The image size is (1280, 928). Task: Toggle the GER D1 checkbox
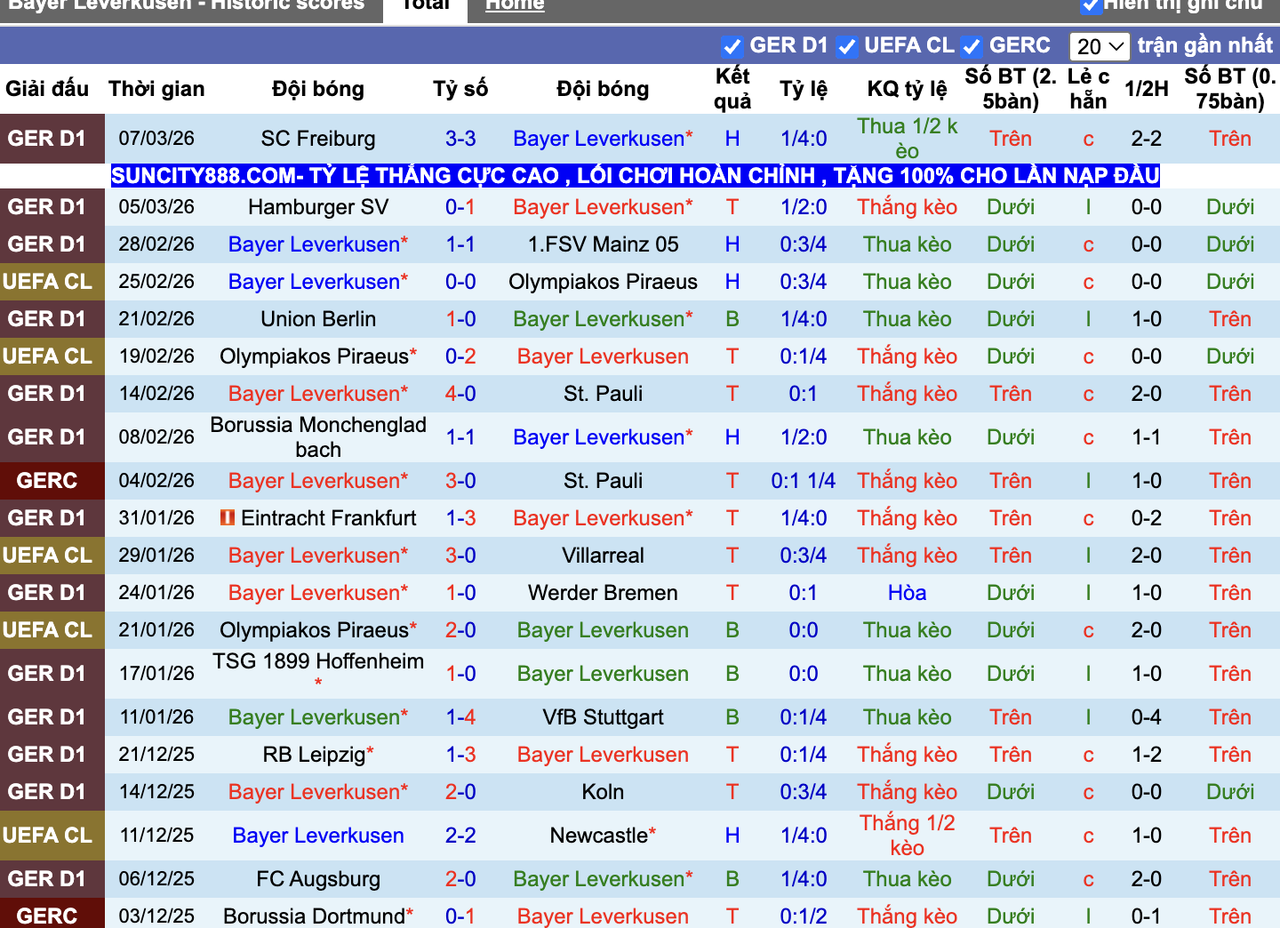732,46
